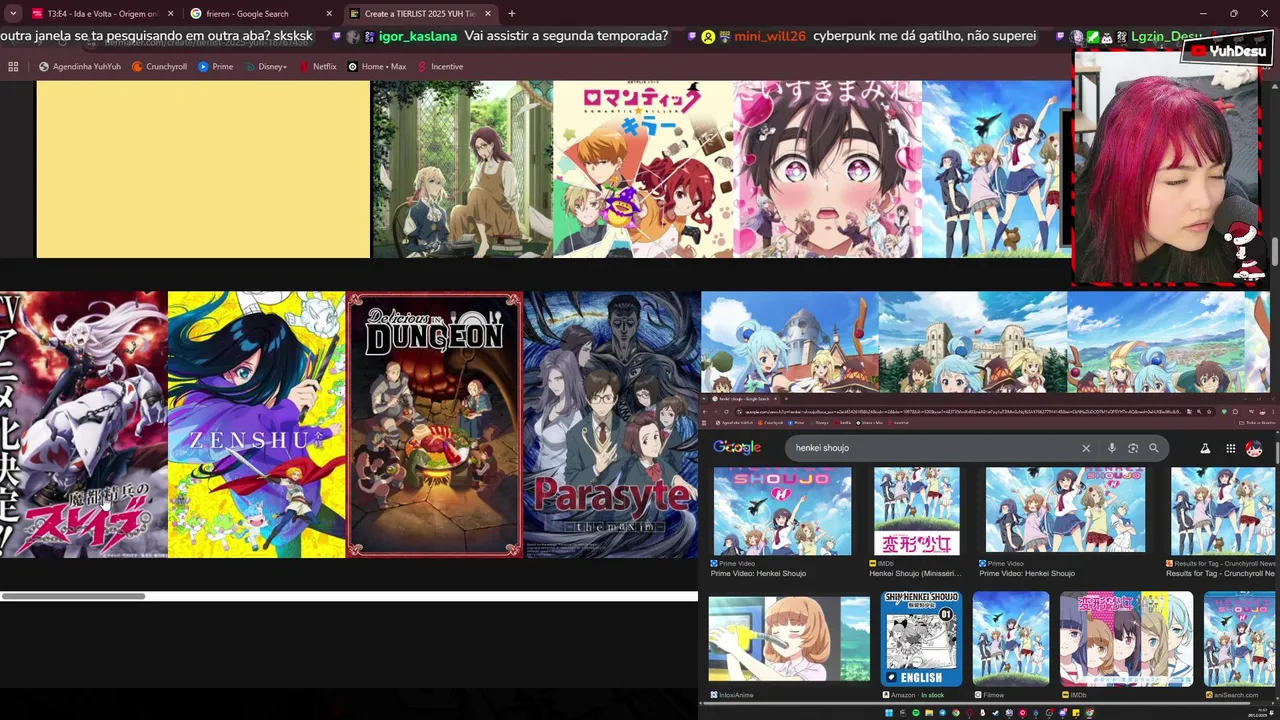Close the T3:E4 Ida e Volta tab

(x=170, y=13)
